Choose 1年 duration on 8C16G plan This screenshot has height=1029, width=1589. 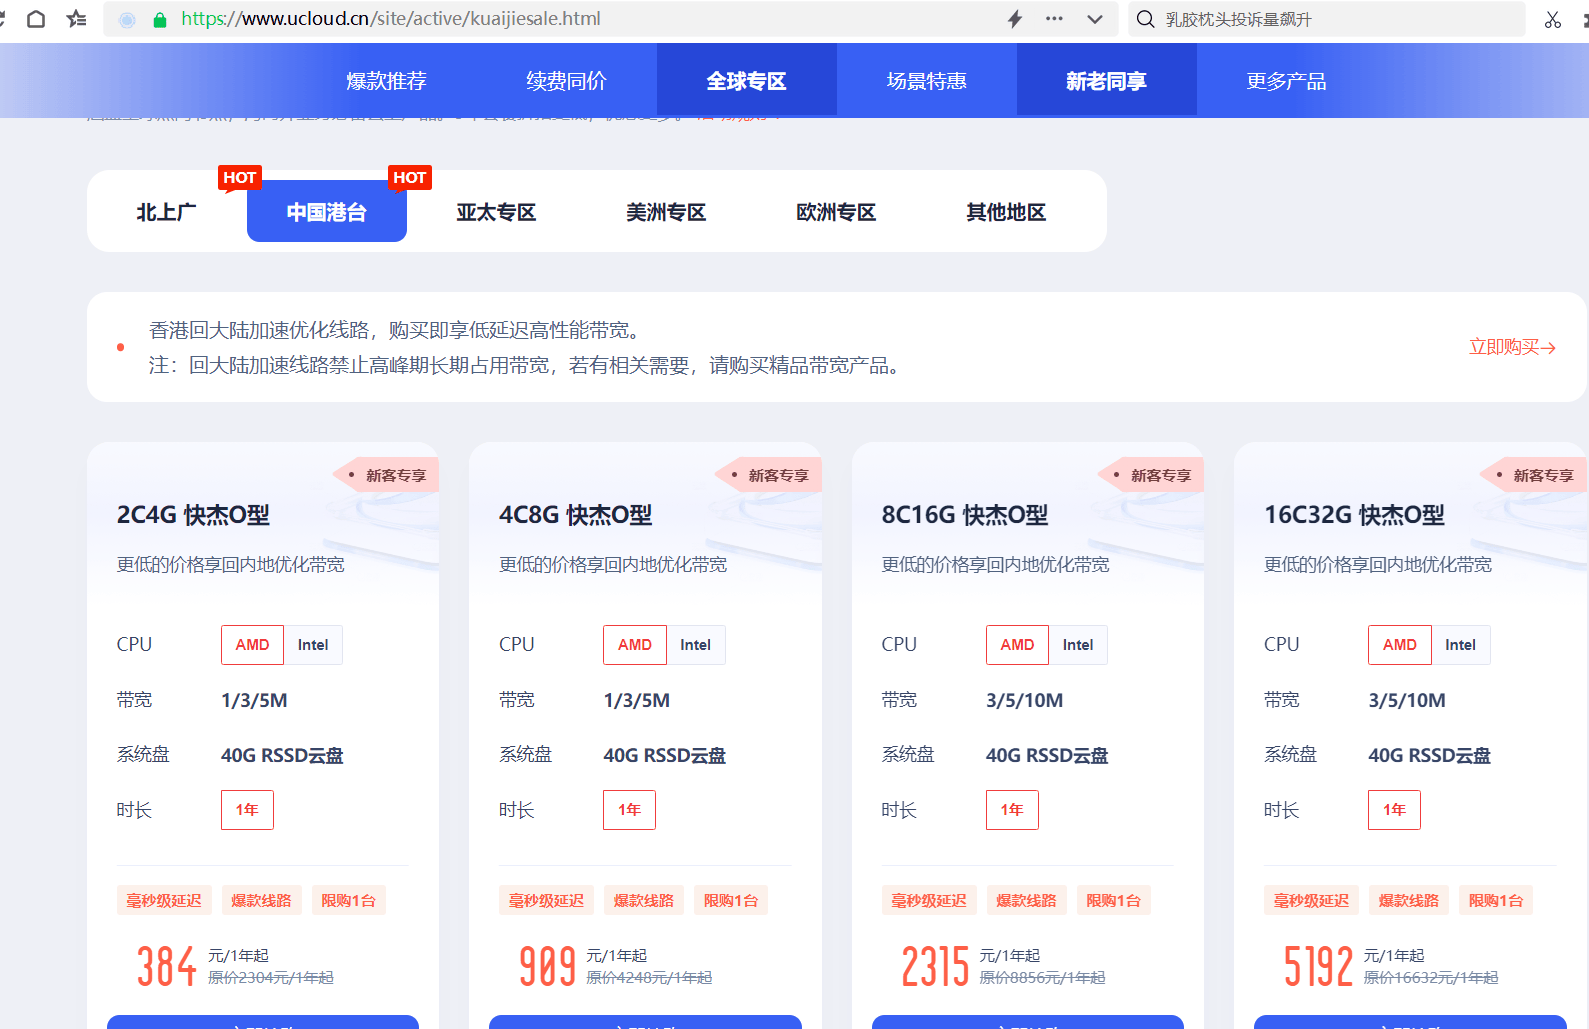click(x=1012, y=810)
